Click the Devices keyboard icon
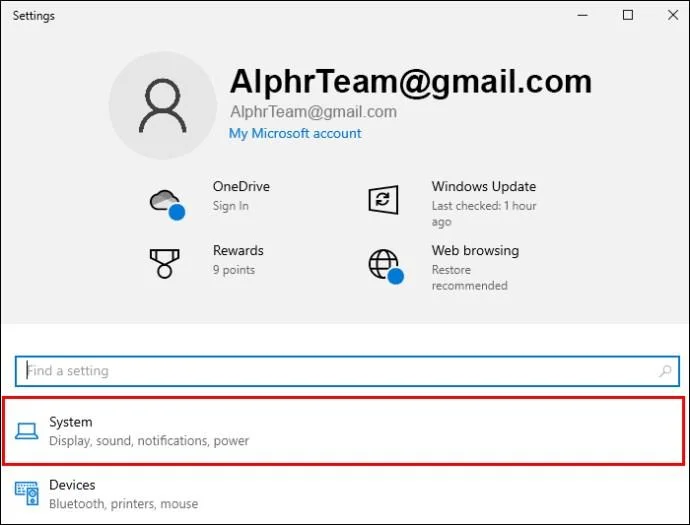690x525 pixels. [27, 493]
